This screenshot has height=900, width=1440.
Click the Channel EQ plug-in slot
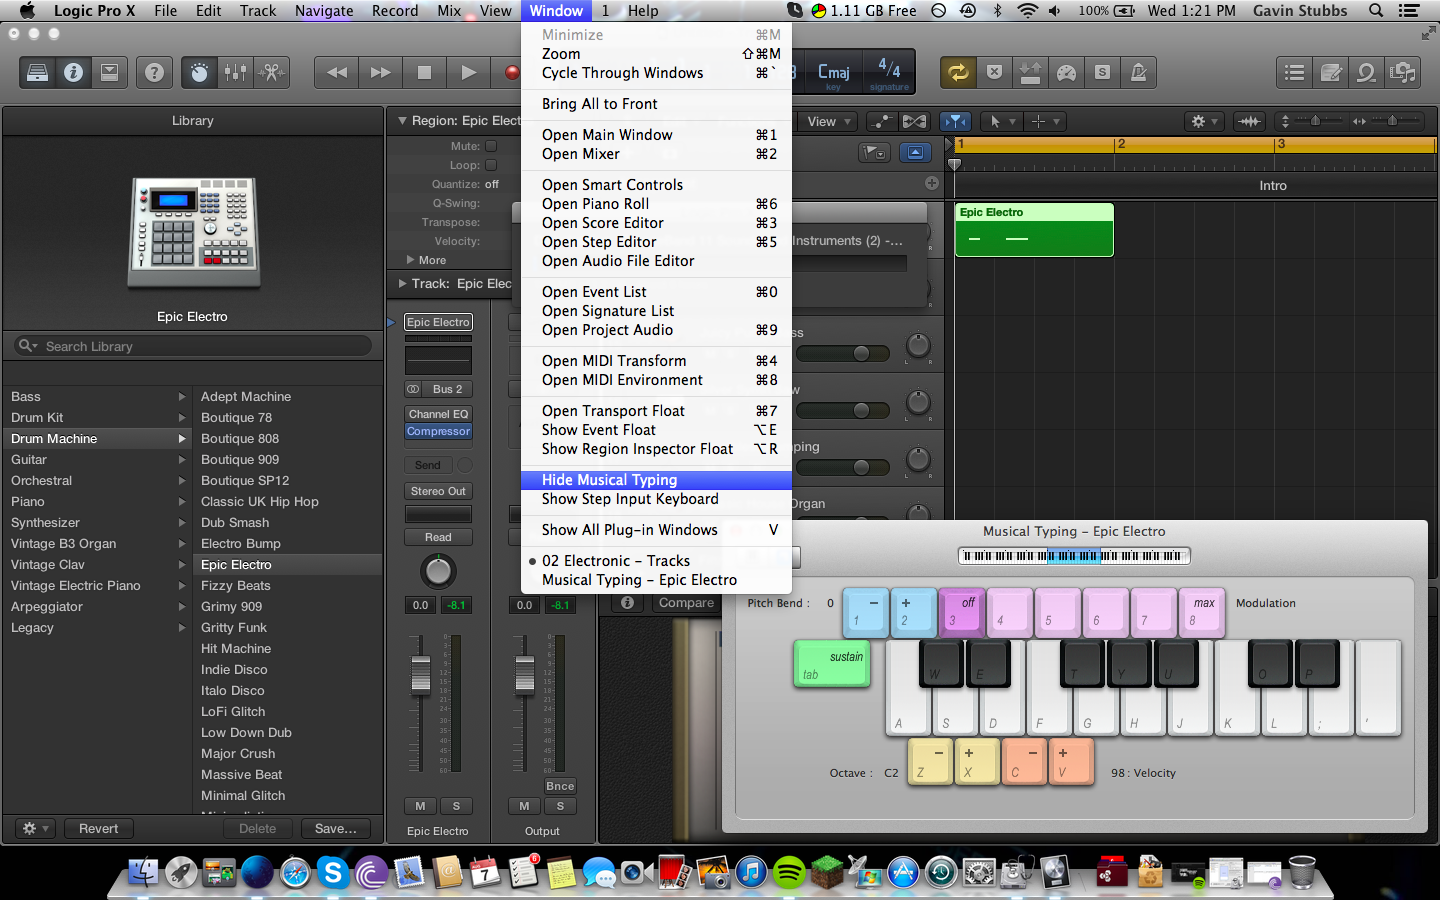(x=438, y=414)
